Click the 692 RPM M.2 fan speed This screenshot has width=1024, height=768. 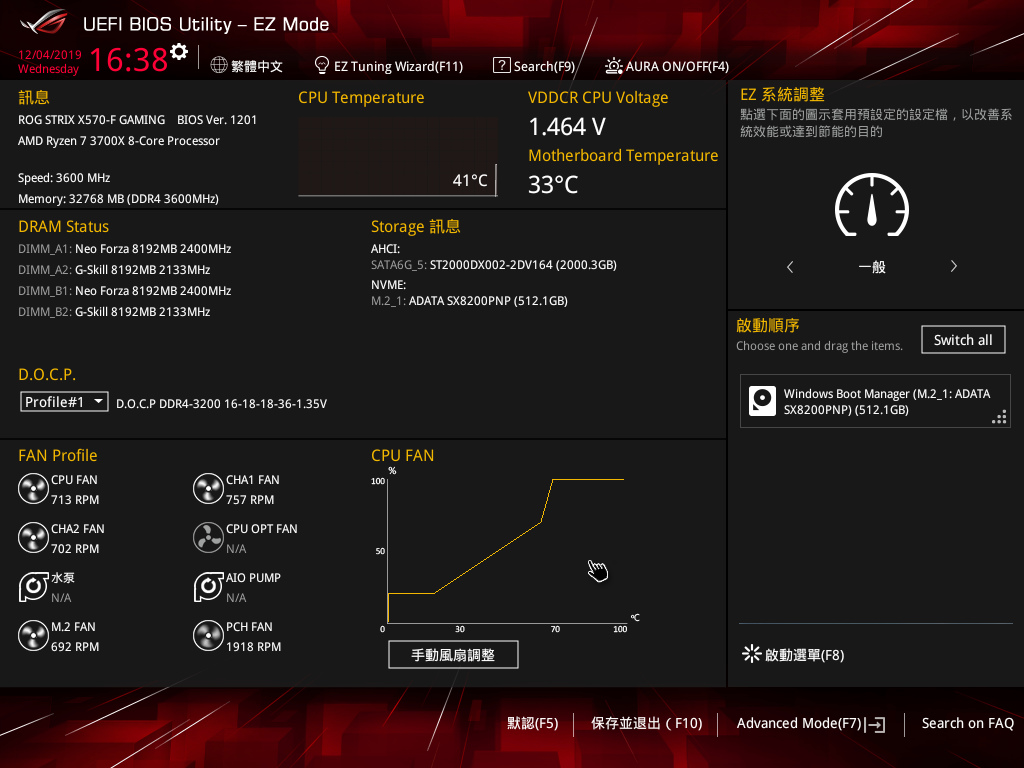[x=75, y=647]
